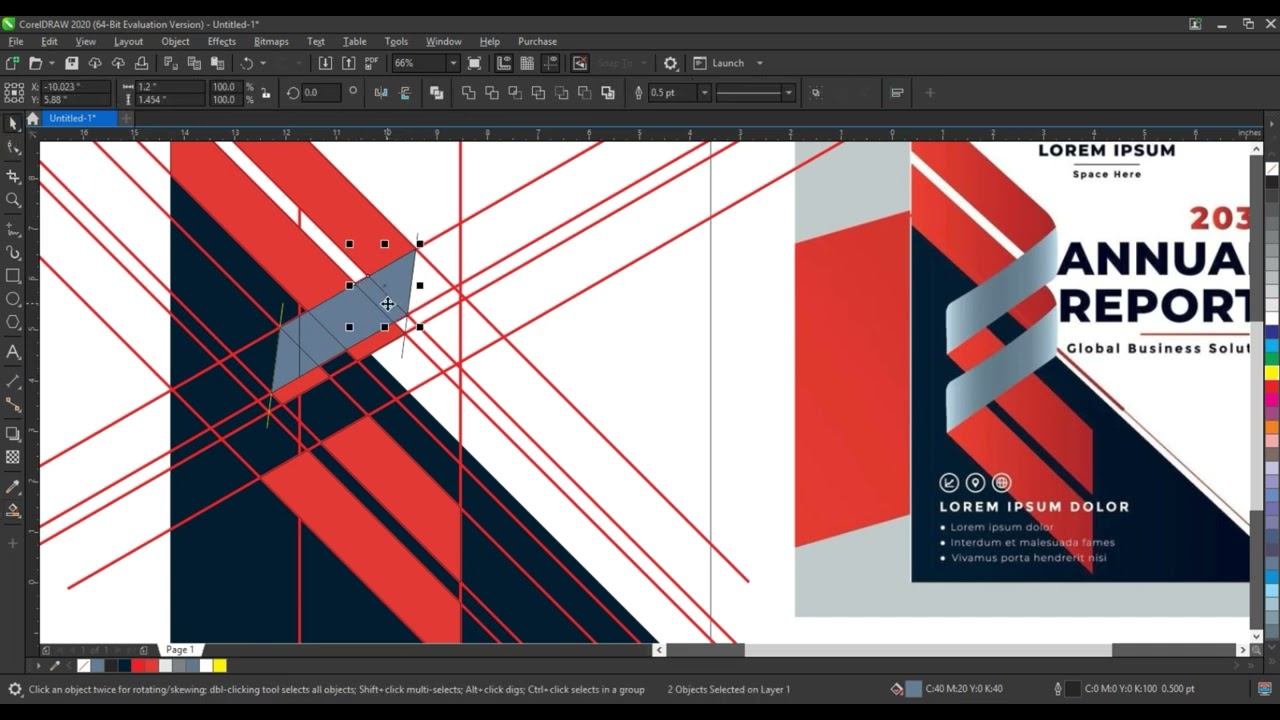Select the Parallel Dimension tool
Viewport: 1280px width, 720px height.
tap(13, 381)
